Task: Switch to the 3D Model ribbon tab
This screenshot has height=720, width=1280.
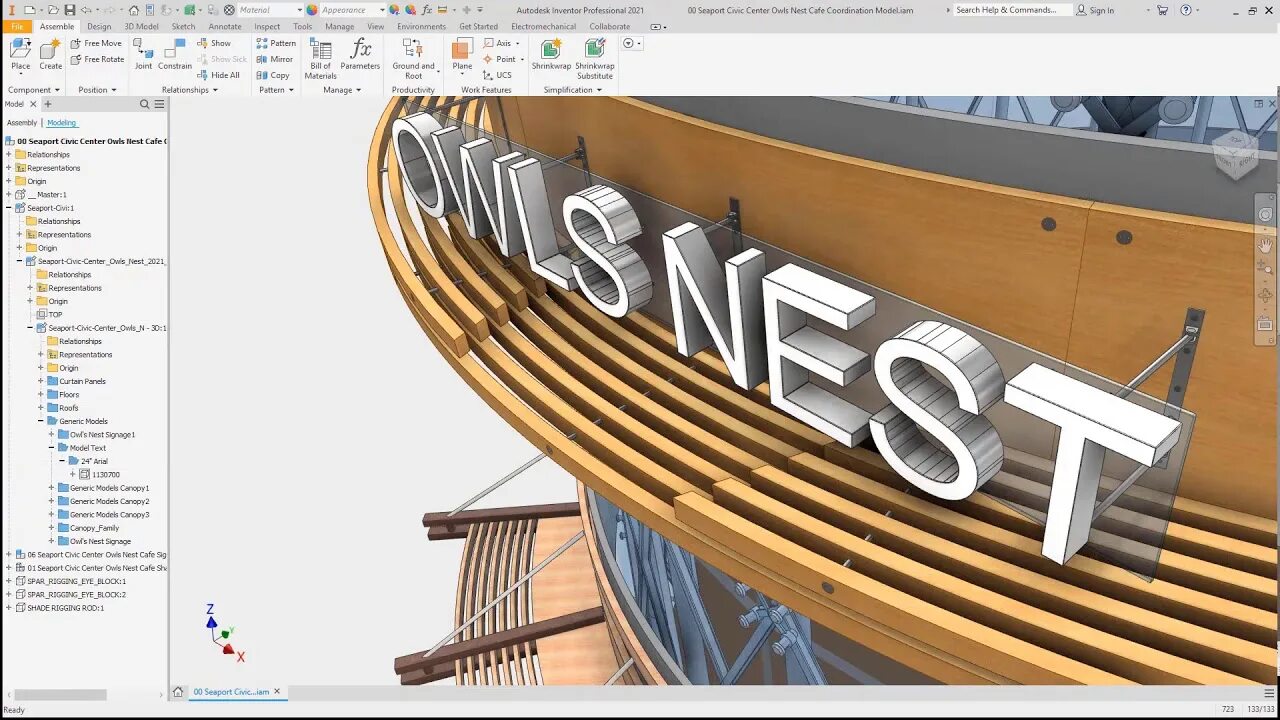Action: pos(141,27)
